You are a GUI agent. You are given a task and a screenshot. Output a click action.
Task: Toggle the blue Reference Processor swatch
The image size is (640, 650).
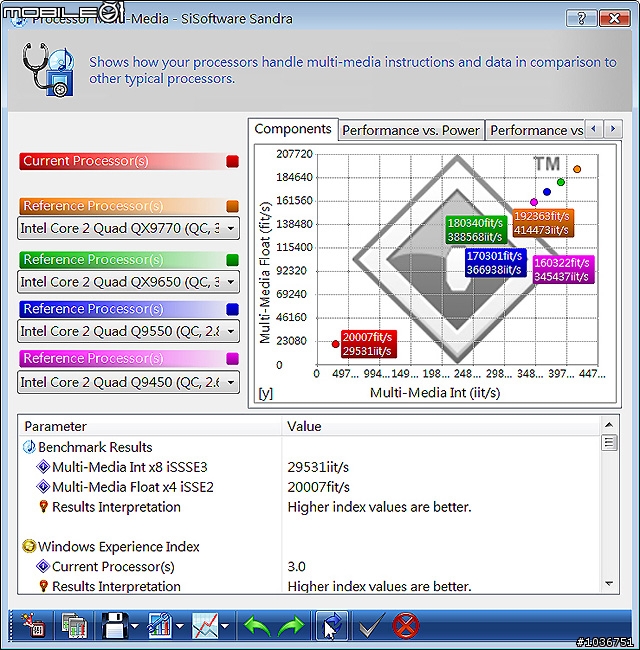coord(233,309)
